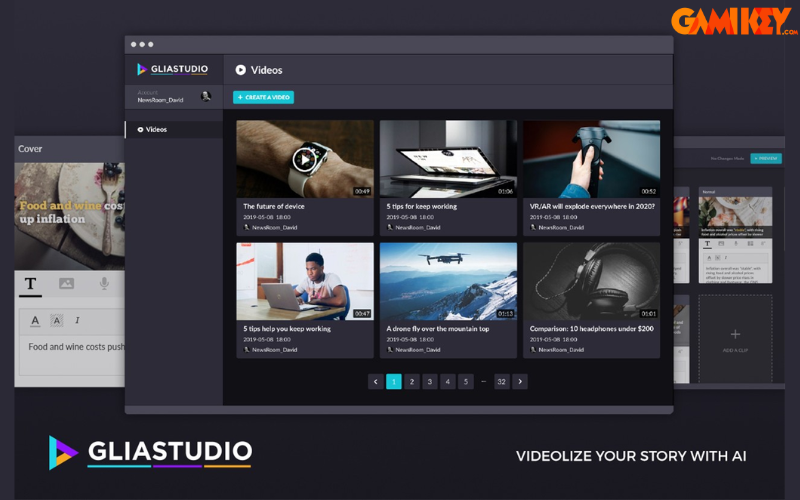Click Add a Clip placeholder in right window
Viewport: 800px width, 500px height.
pos(735,339)
